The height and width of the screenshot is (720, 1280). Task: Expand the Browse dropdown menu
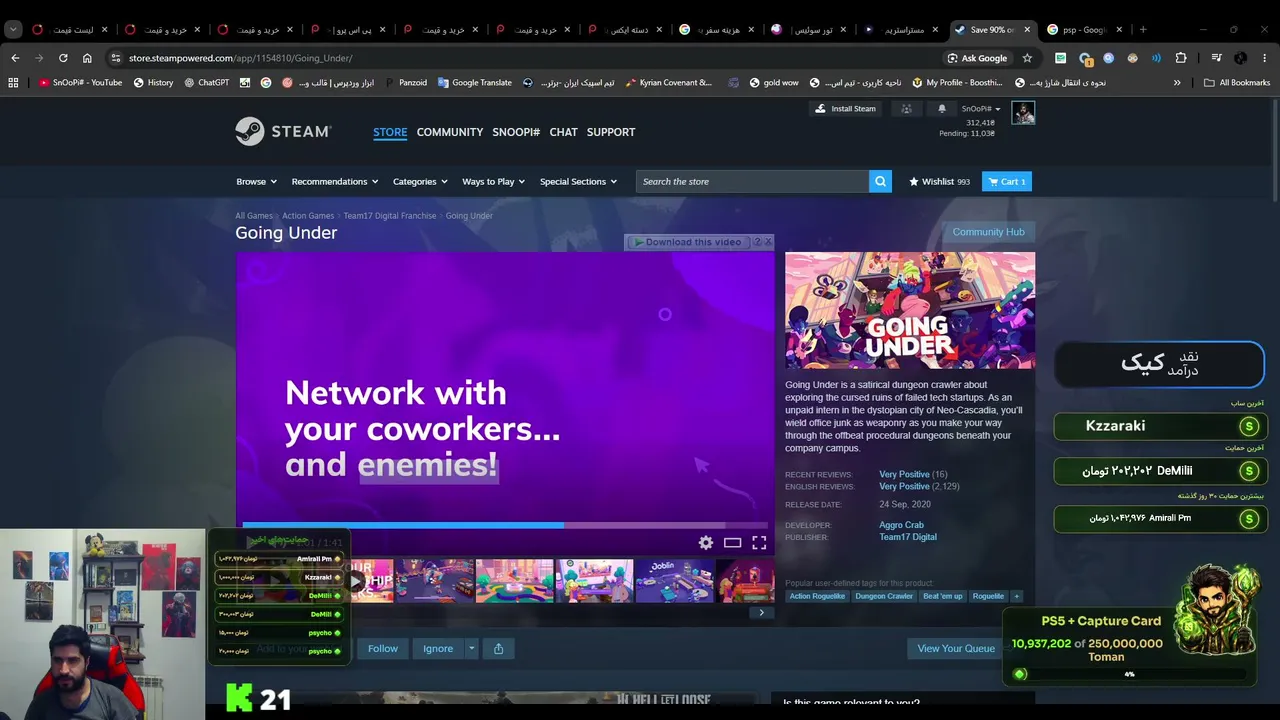[257, 181]
